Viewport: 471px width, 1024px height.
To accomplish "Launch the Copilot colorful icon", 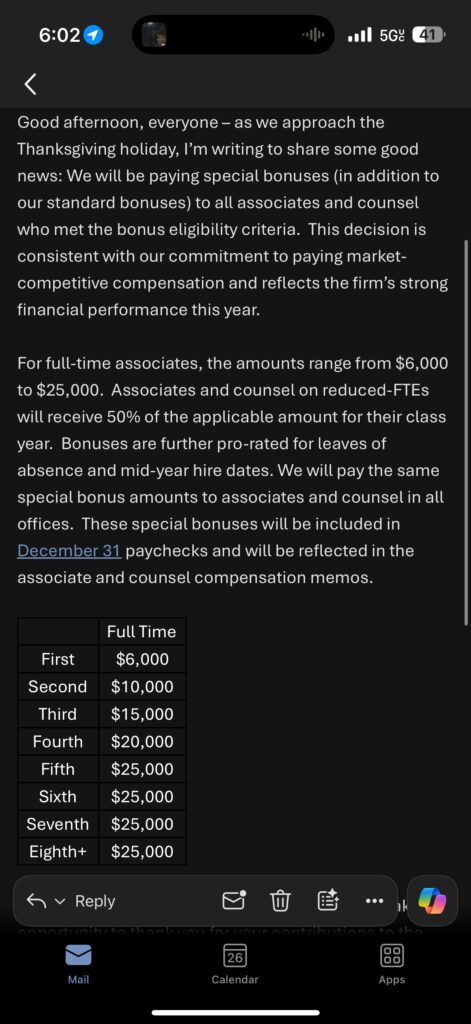I will pyautogui.click(x=432, y=901).
